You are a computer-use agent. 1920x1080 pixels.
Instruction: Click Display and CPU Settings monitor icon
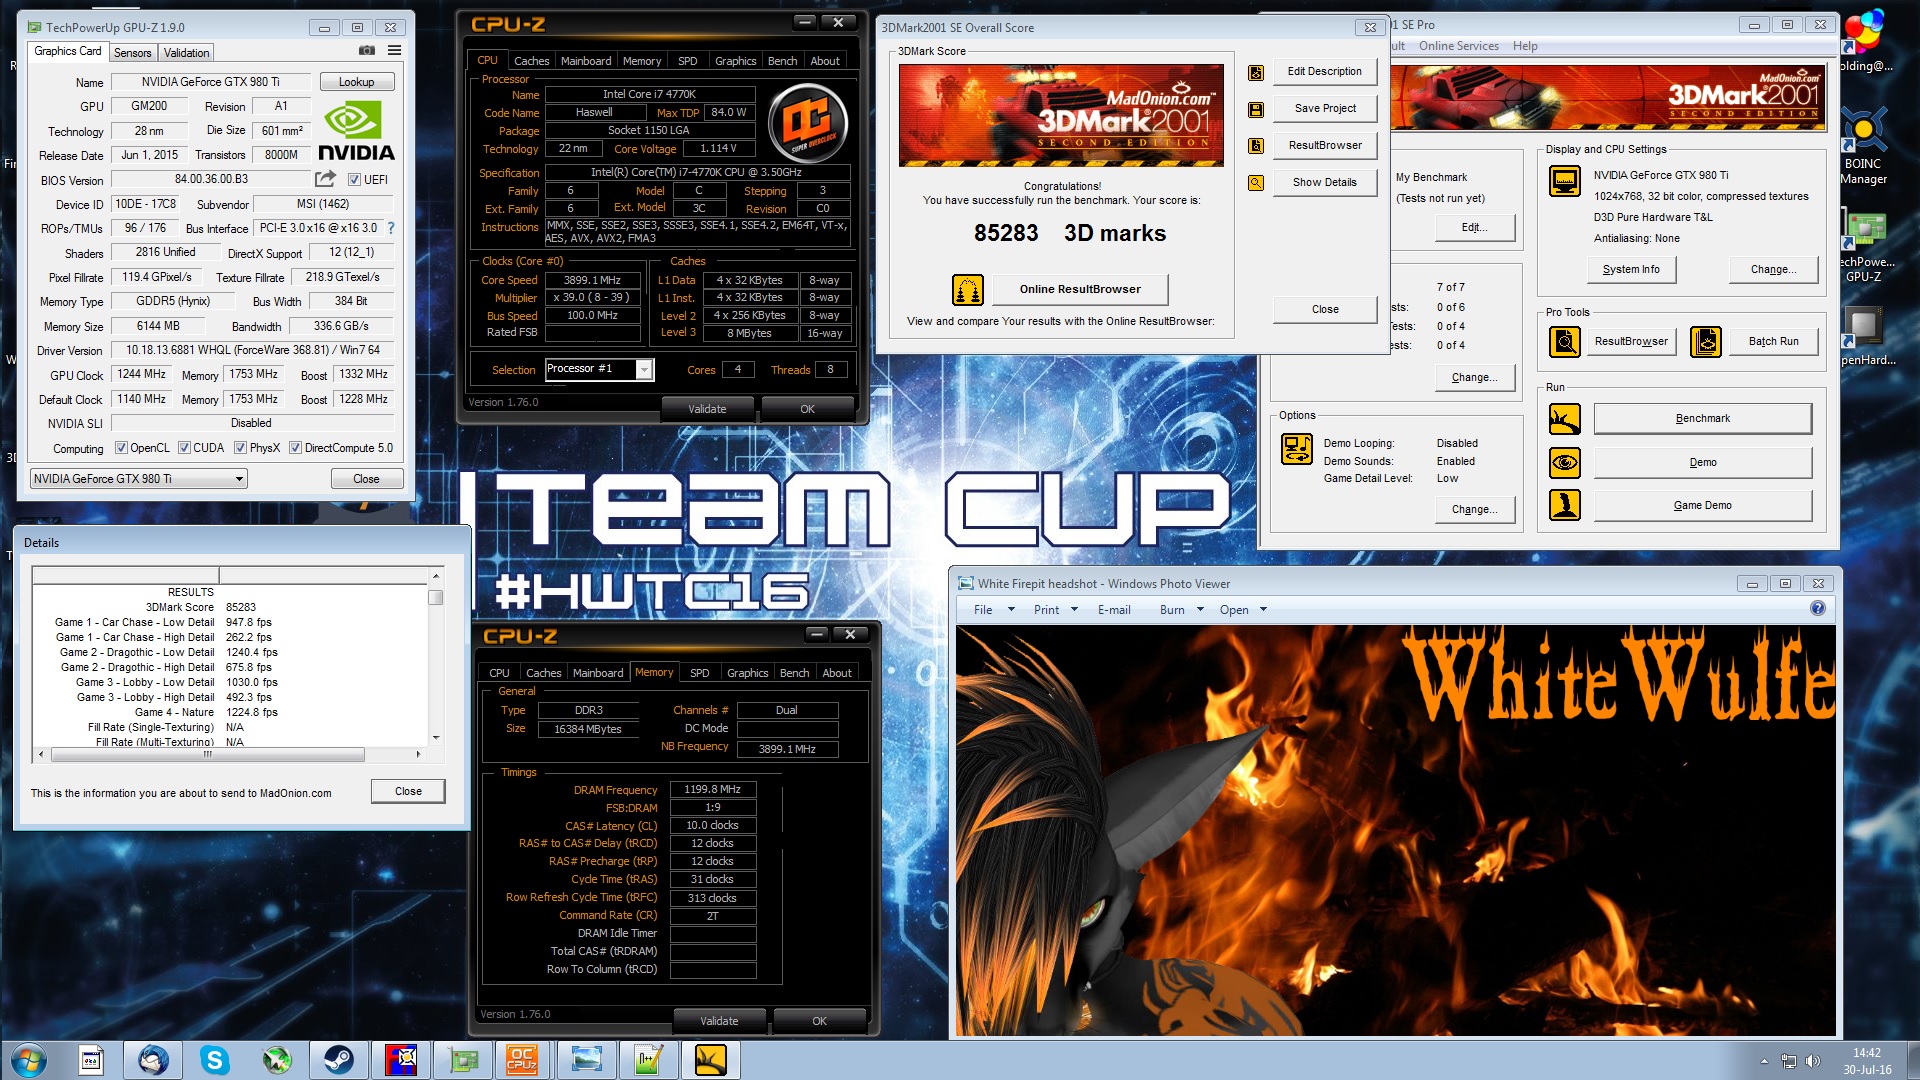click(x=1565, y=181)
